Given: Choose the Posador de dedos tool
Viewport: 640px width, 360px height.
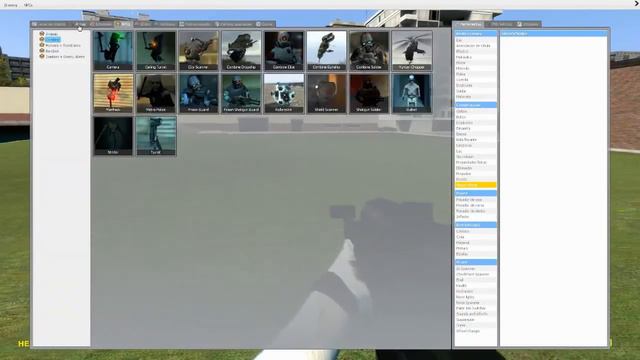Looking at the screenshot, I should [476, 211].
